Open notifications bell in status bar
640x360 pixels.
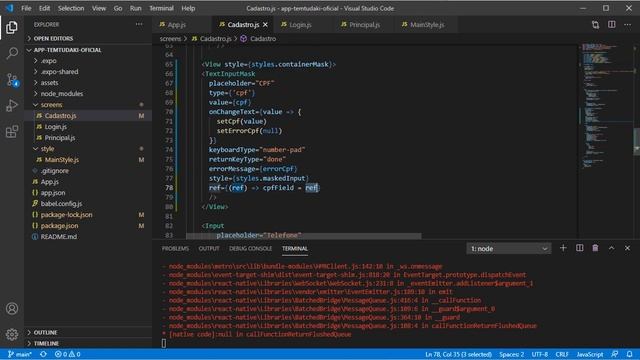[x=630, y=354]
